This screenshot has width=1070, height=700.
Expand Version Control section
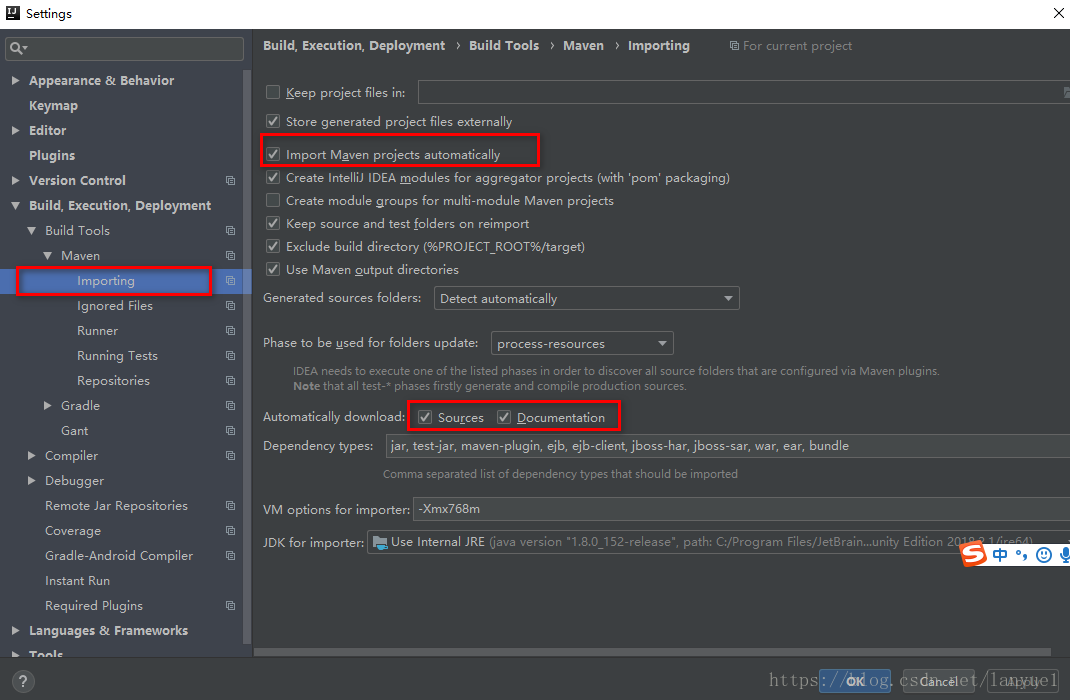point(15,181)
